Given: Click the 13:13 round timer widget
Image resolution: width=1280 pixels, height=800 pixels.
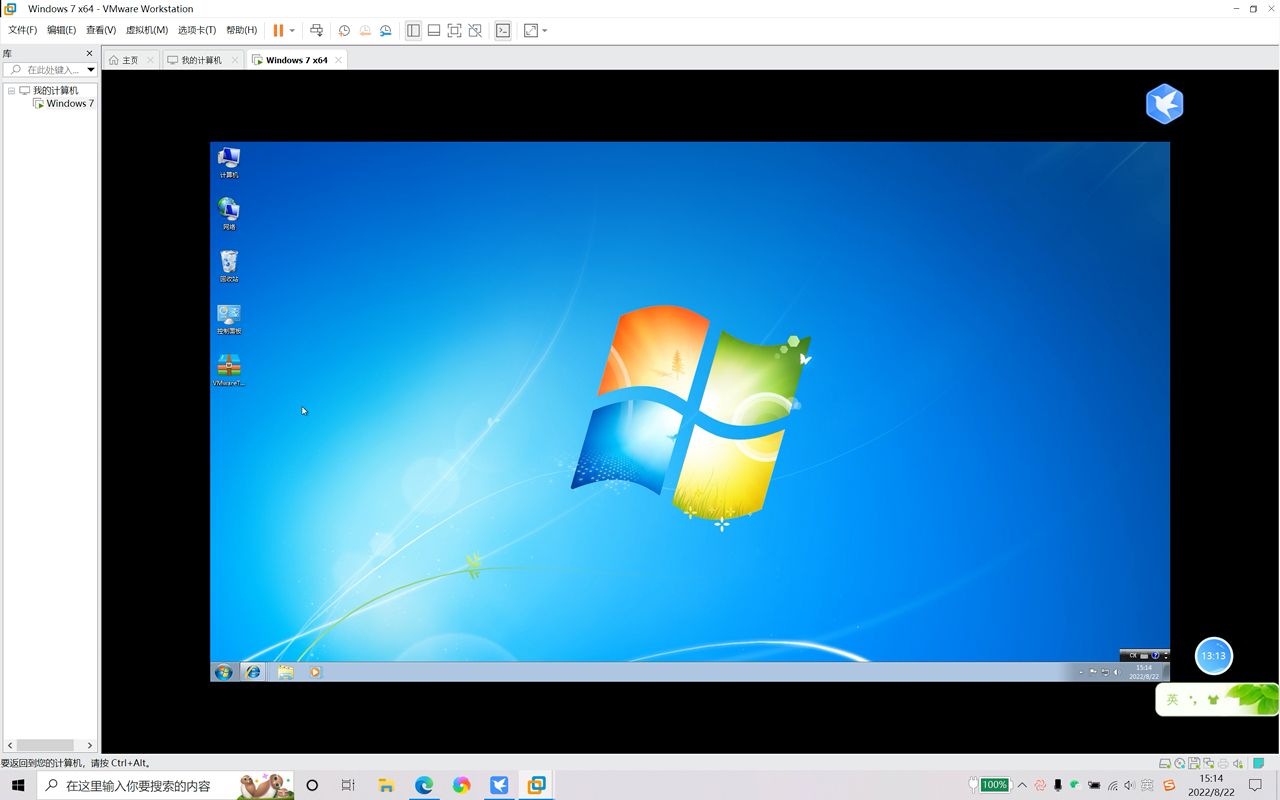Looking at the screenshot, I should point(1214,656).
